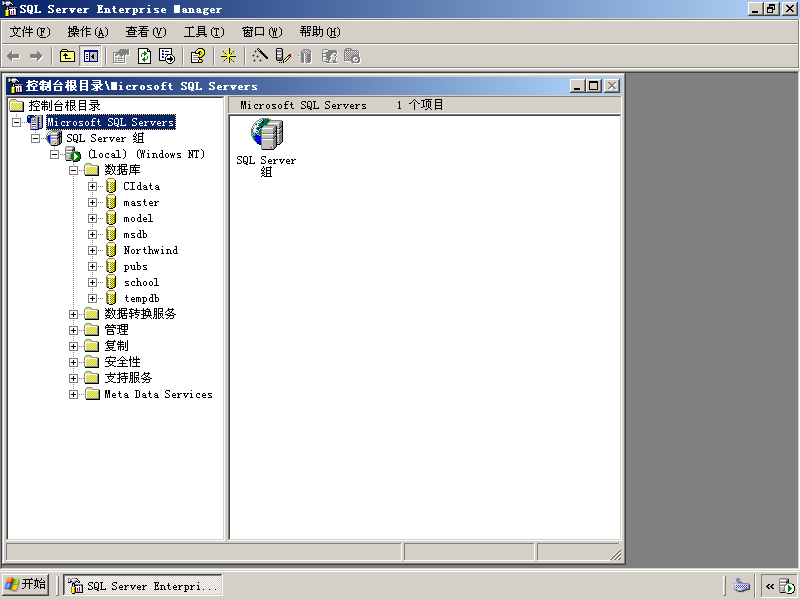This screenshot has width=800, height=600.
Task: Open the 工具(T) menu
Action: [x=204, y=32]
